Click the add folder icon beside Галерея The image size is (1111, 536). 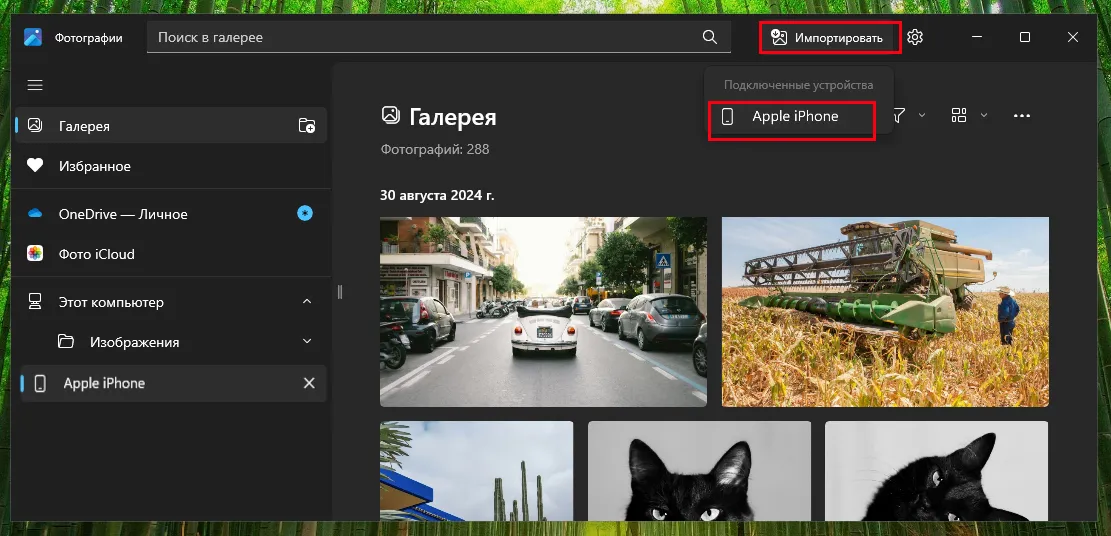coord(307,126)
